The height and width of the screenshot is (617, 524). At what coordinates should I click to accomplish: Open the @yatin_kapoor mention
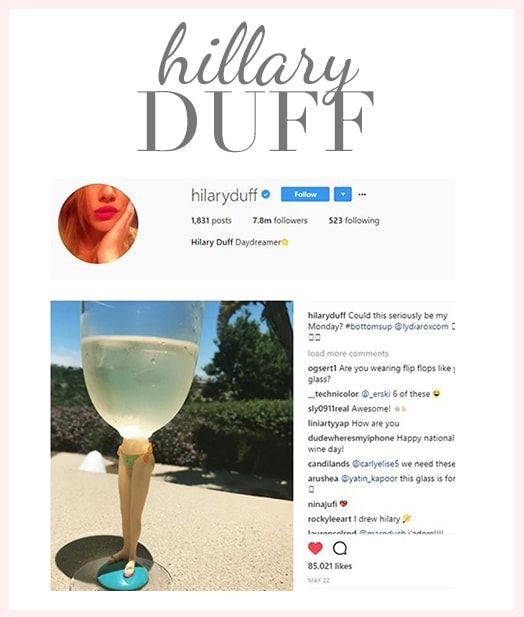point(369,479)
